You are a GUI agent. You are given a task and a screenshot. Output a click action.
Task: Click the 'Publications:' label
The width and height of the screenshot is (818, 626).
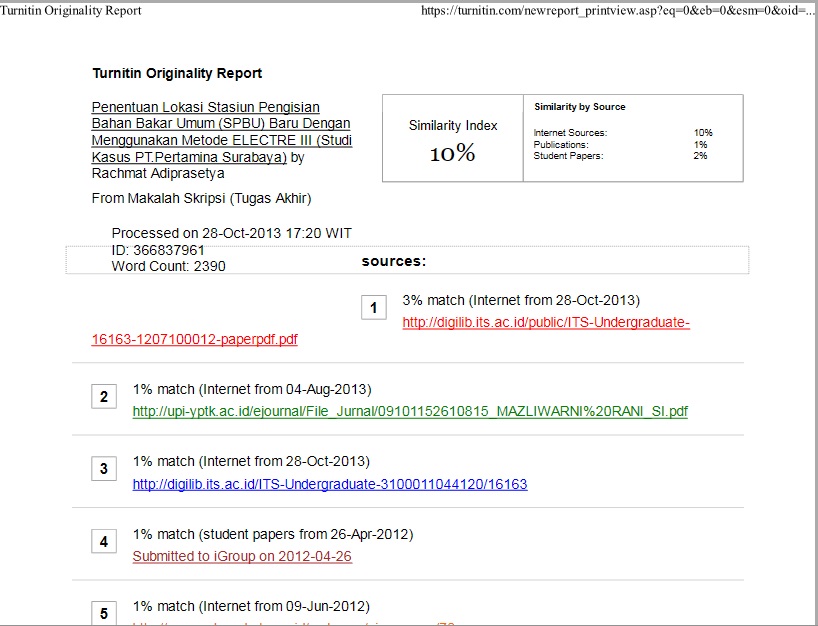tap(564, 145)
